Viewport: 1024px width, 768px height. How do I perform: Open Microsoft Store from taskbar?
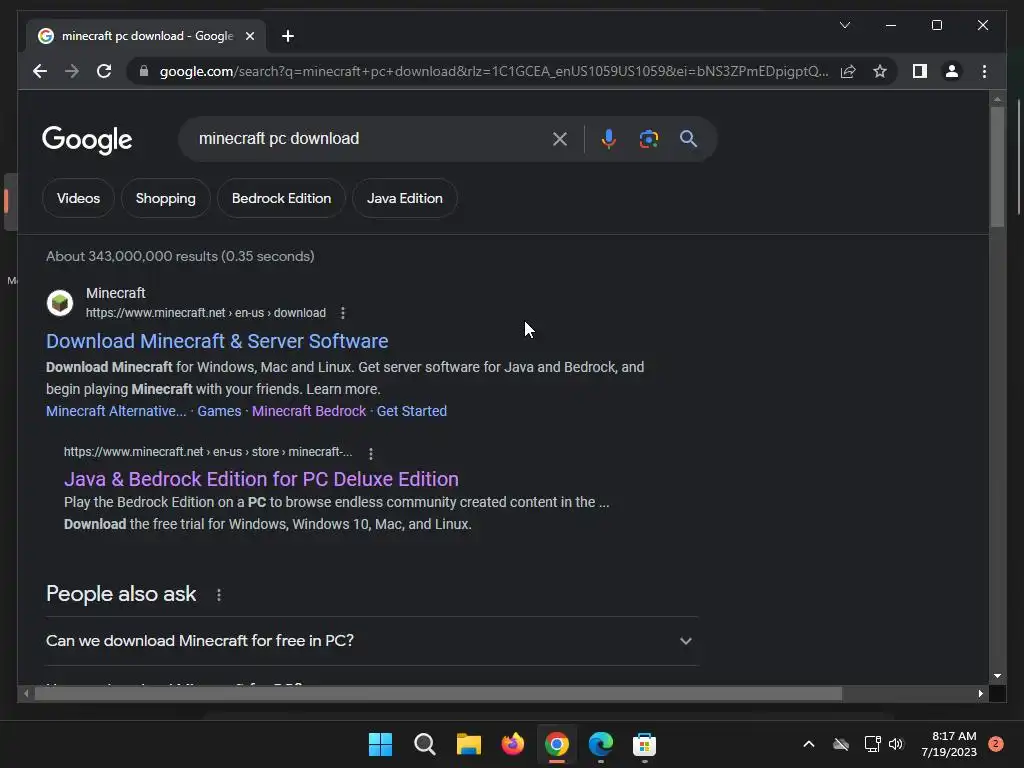(x=645, y=744)
